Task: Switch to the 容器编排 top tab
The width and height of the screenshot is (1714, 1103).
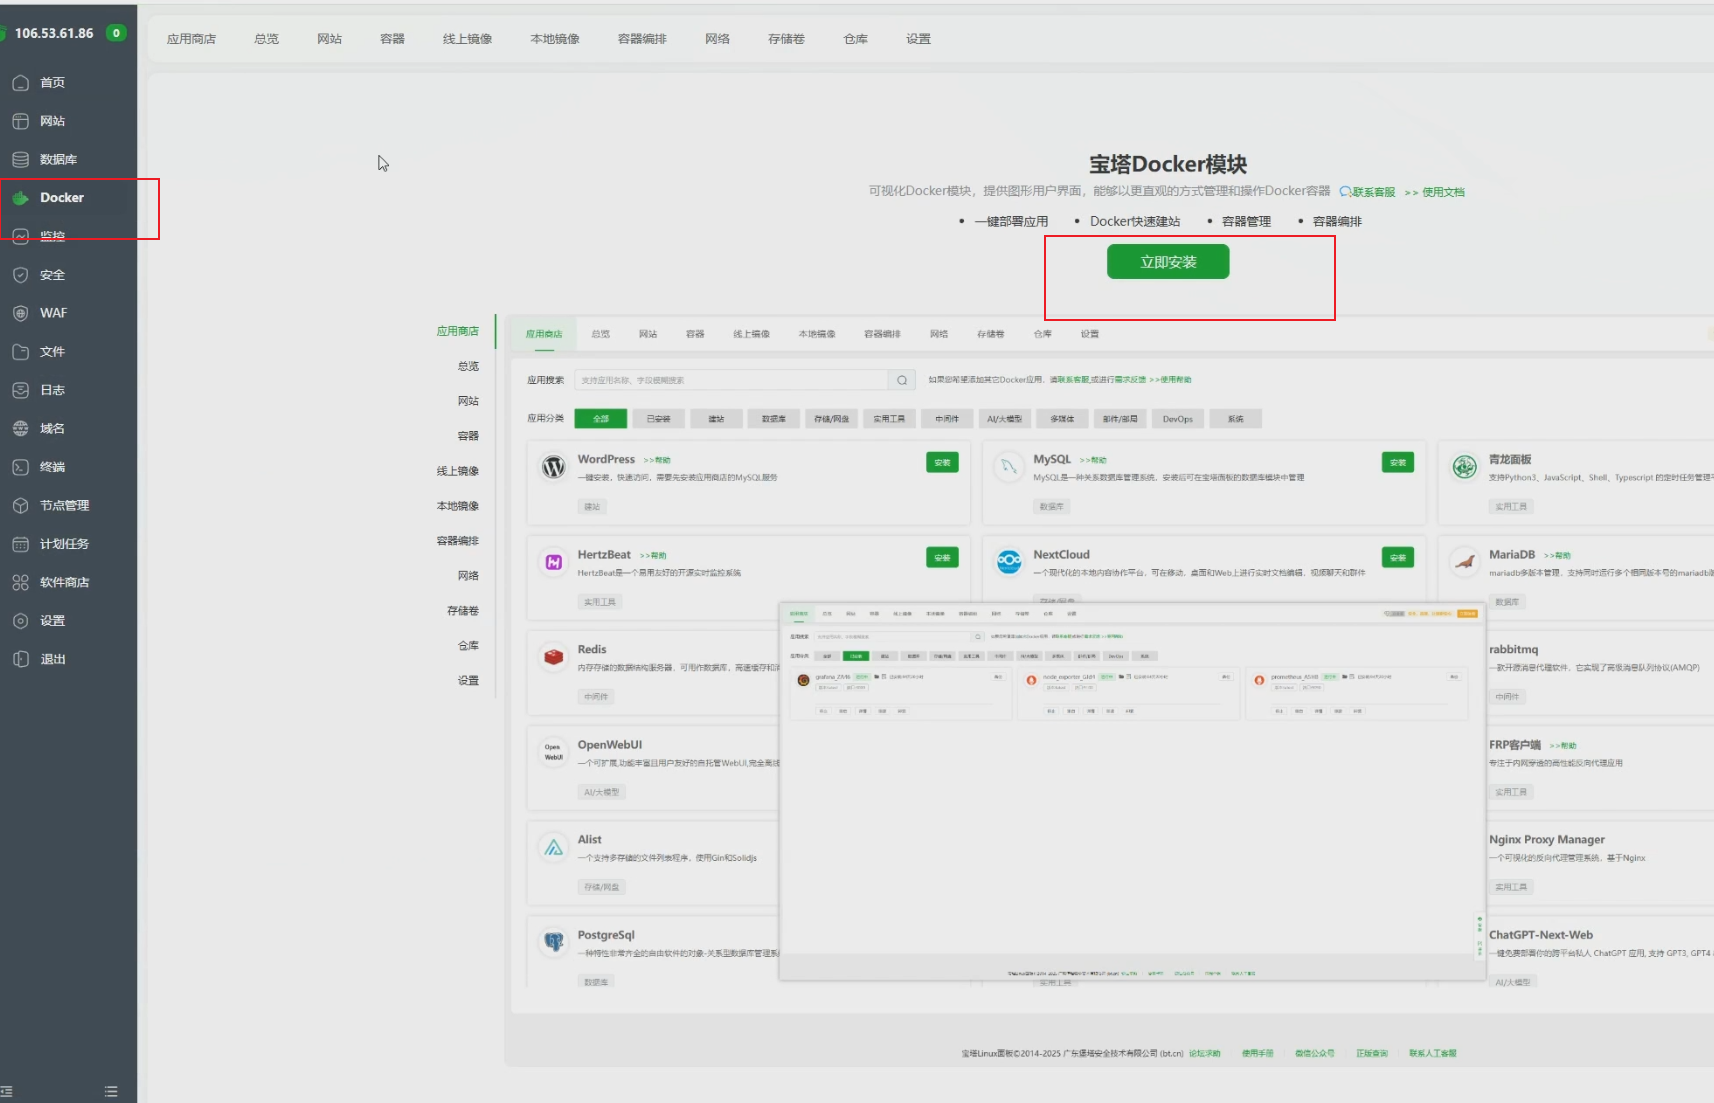Action: [x=642, y=39]
